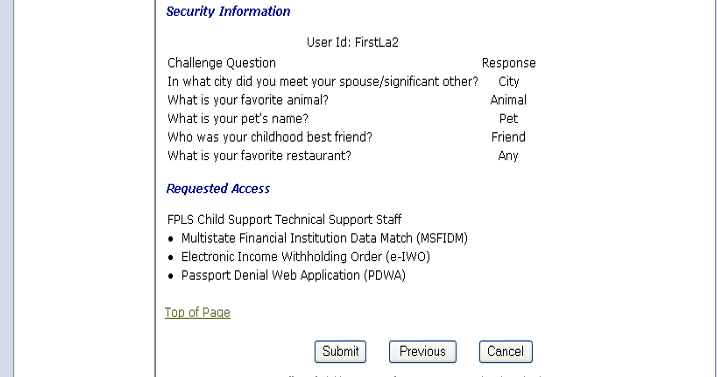Screen dimensions: 717x377
Task: Click the FPLS Child Support Technical Support Staff line
Action: coord(284,220)
